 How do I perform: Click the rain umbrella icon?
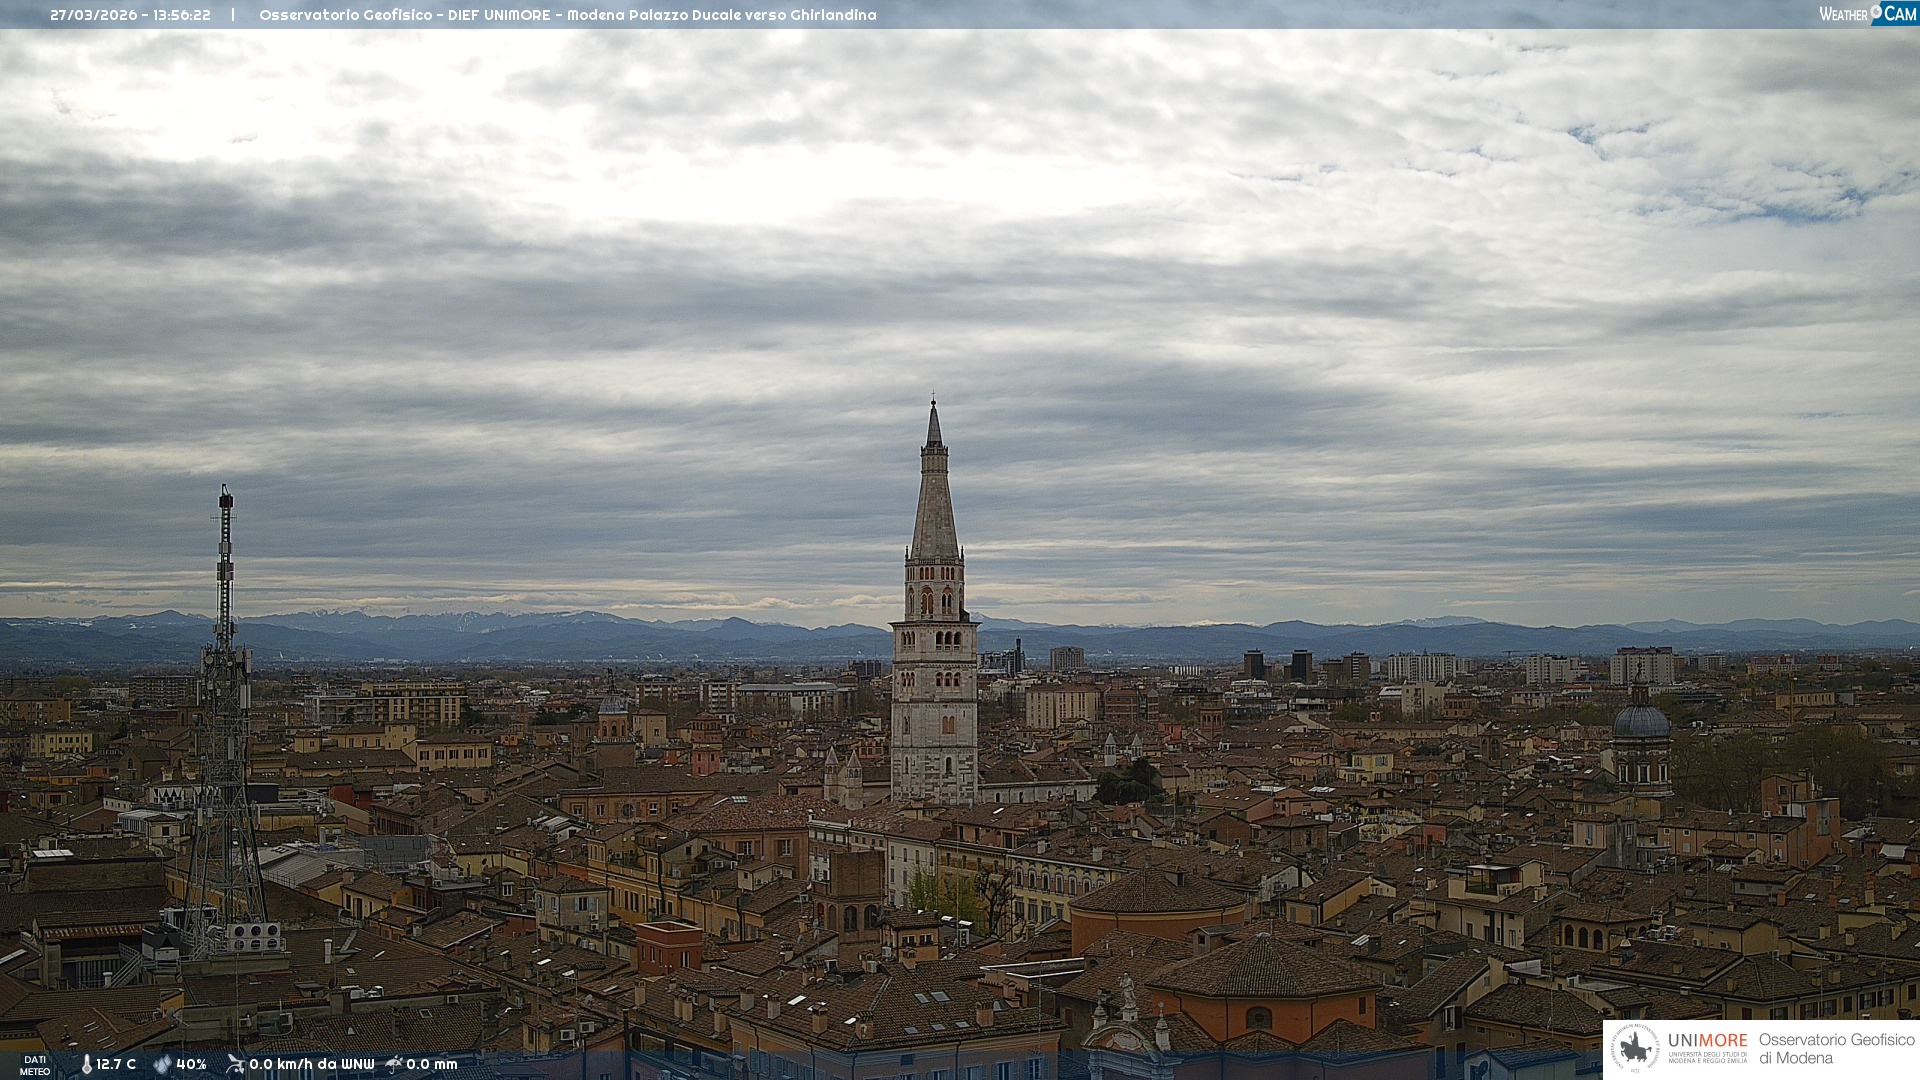pyautogui.click(x=394, y=1064)
